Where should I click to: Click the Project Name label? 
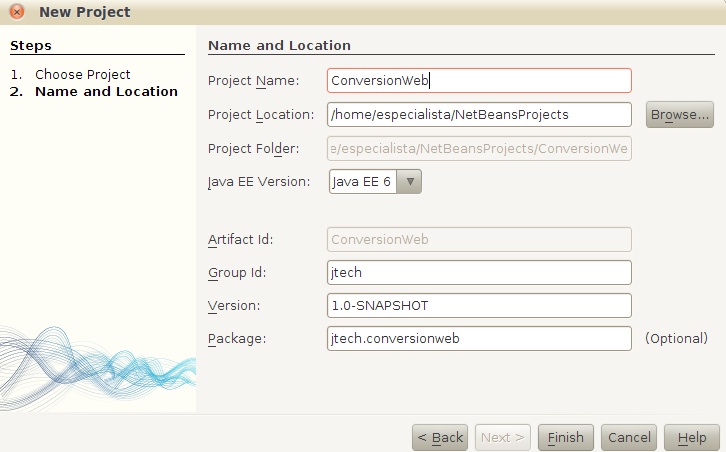(x=254, y=81)
